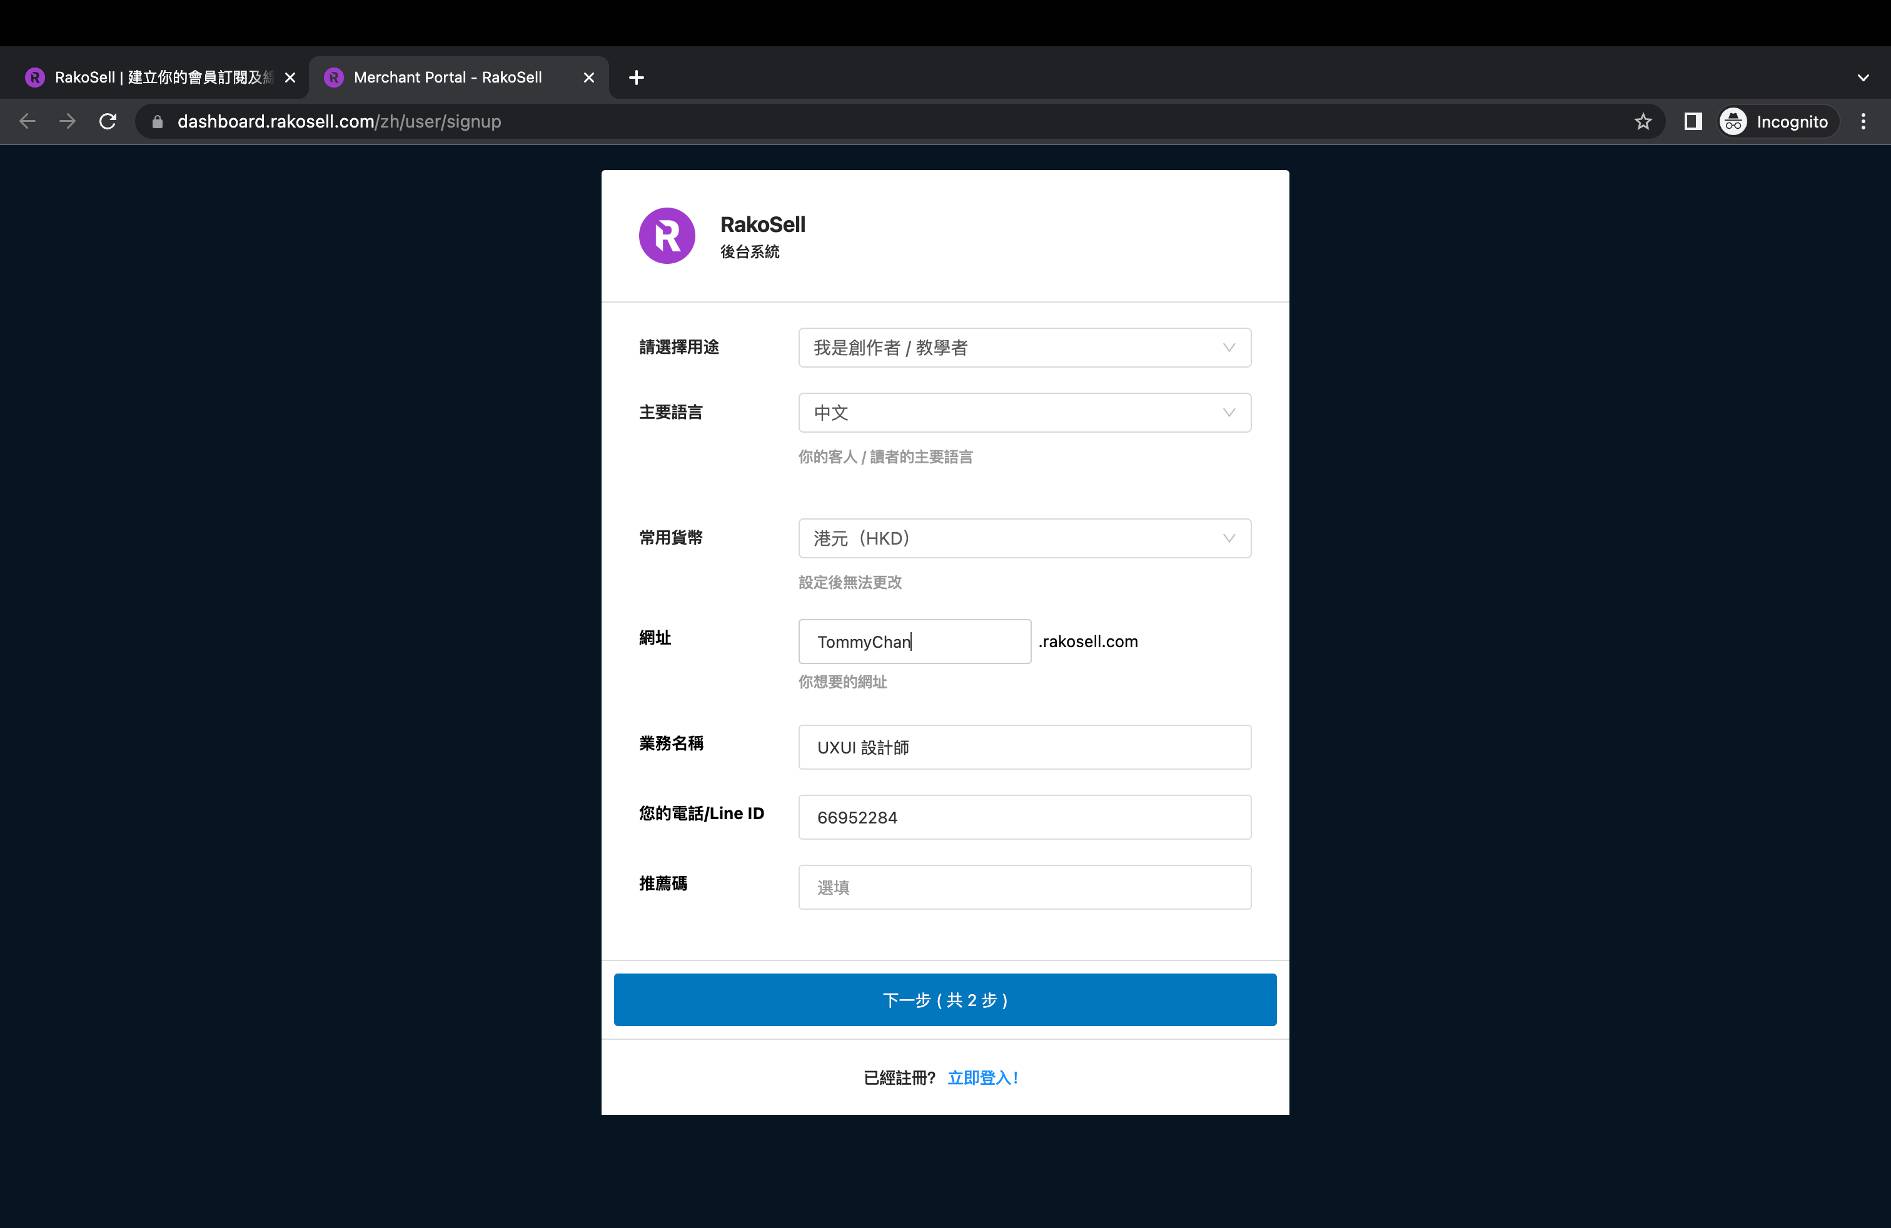Click the 下一步 (共 2 步) button
The width and height of the screenshot is (1891, 1228).
[945, 1000]
